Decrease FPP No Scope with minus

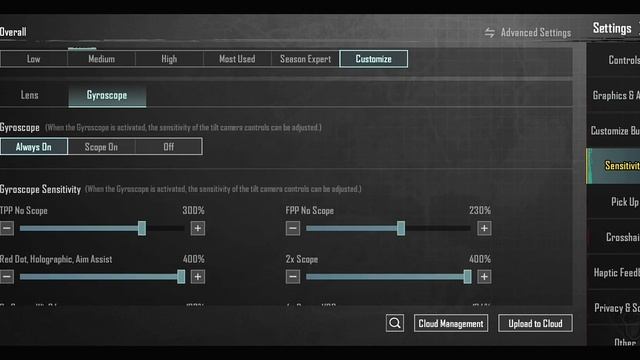pyautogui.click(x=293, y=228)
